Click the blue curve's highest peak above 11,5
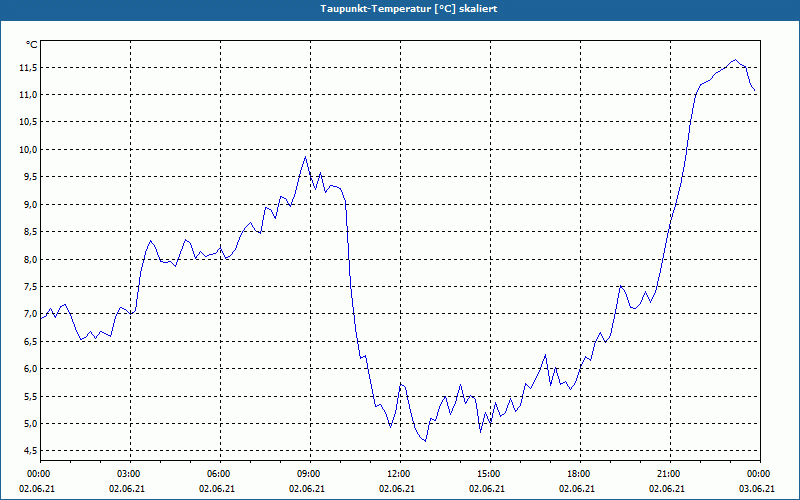The image size is (800, 500). [x=735, y=60]
